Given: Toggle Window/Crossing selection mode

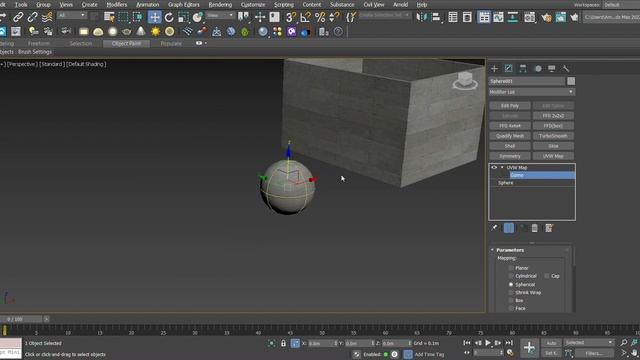Looking at the screenshot, I should pos(138,17).
